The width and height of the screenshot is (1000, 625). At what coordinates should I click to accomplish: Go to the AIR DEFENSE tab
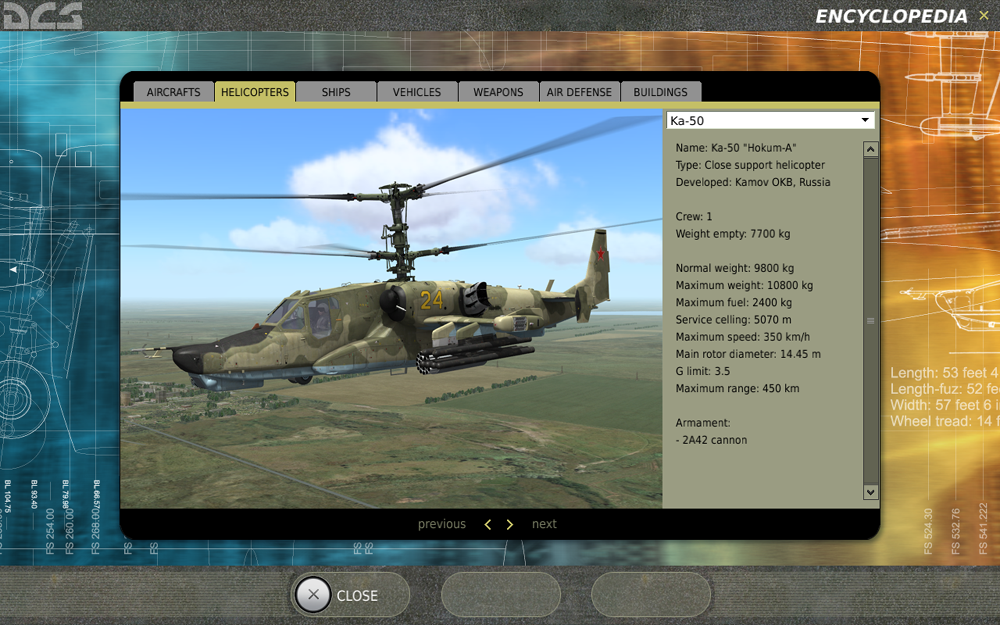579,92
